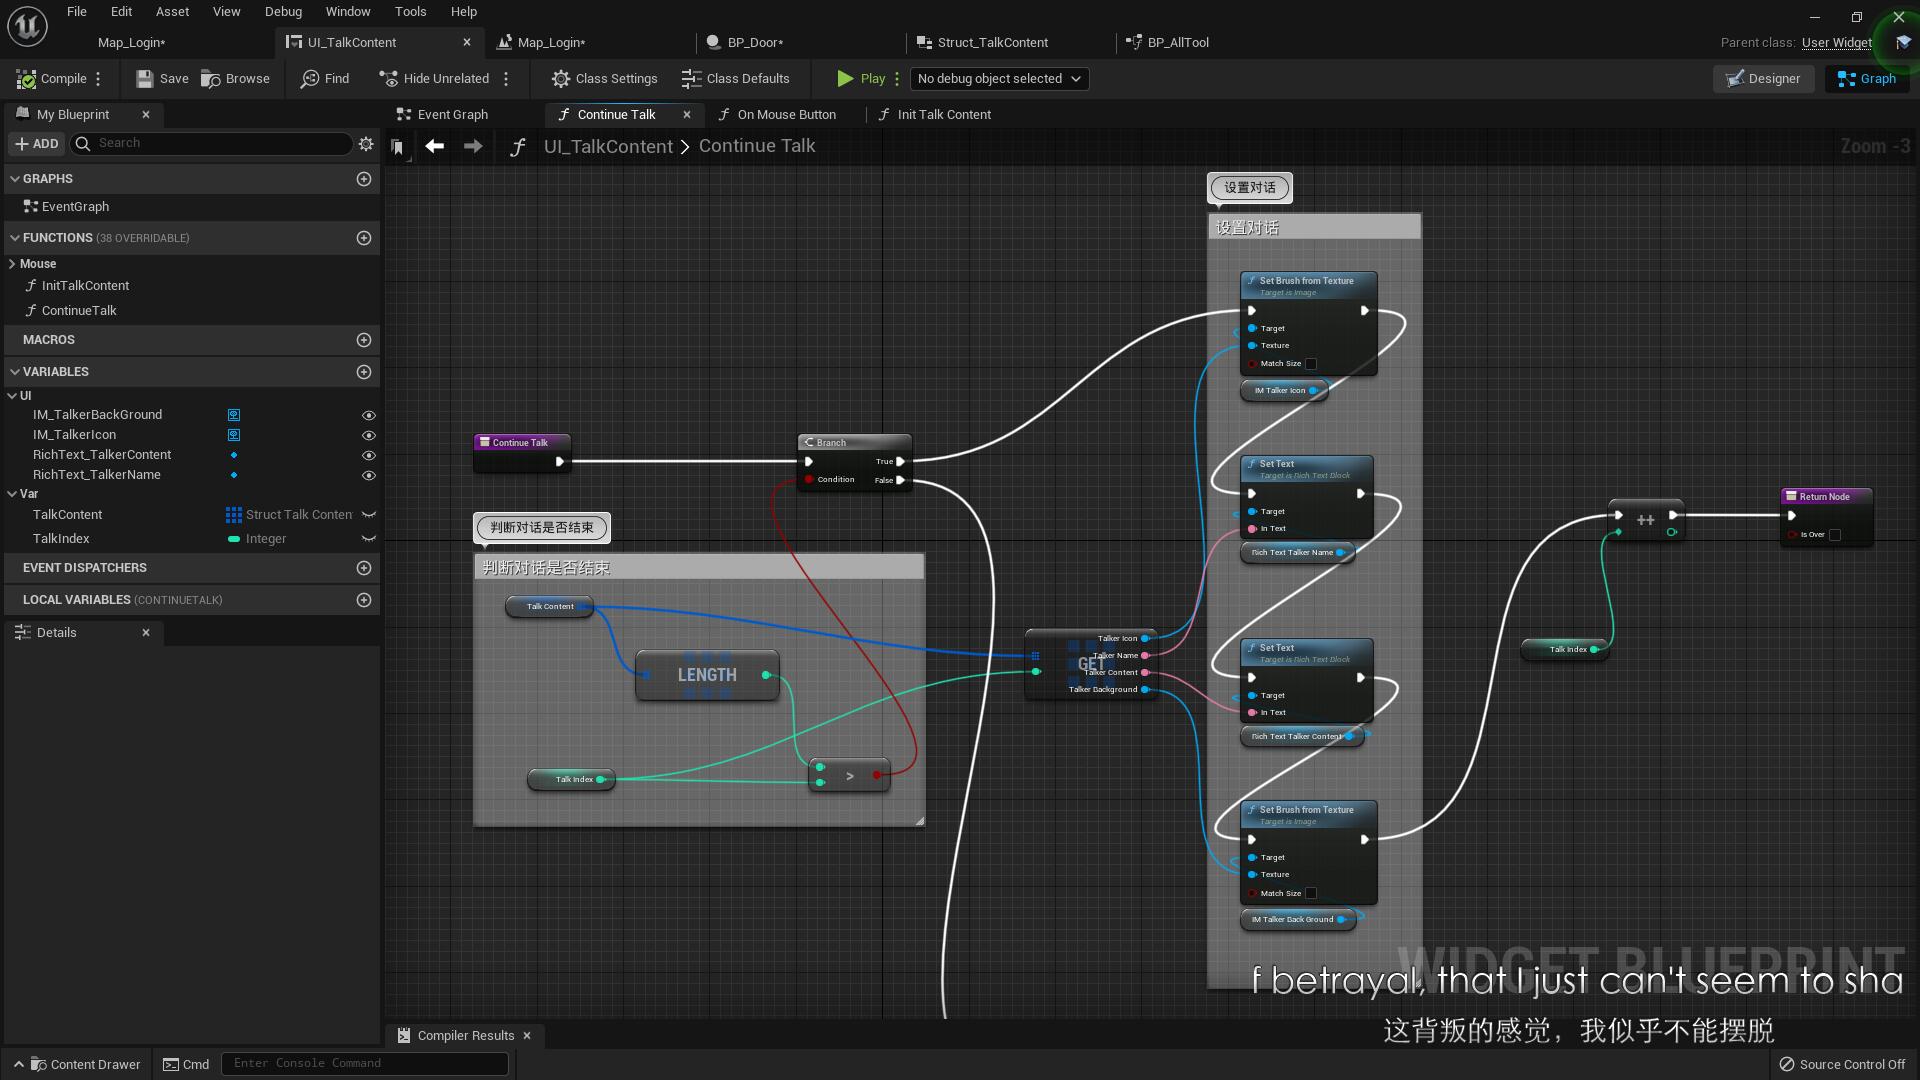Click the Compile blueprint icon
This screenshot has width=1920, height=1080.
pos(27,79)
